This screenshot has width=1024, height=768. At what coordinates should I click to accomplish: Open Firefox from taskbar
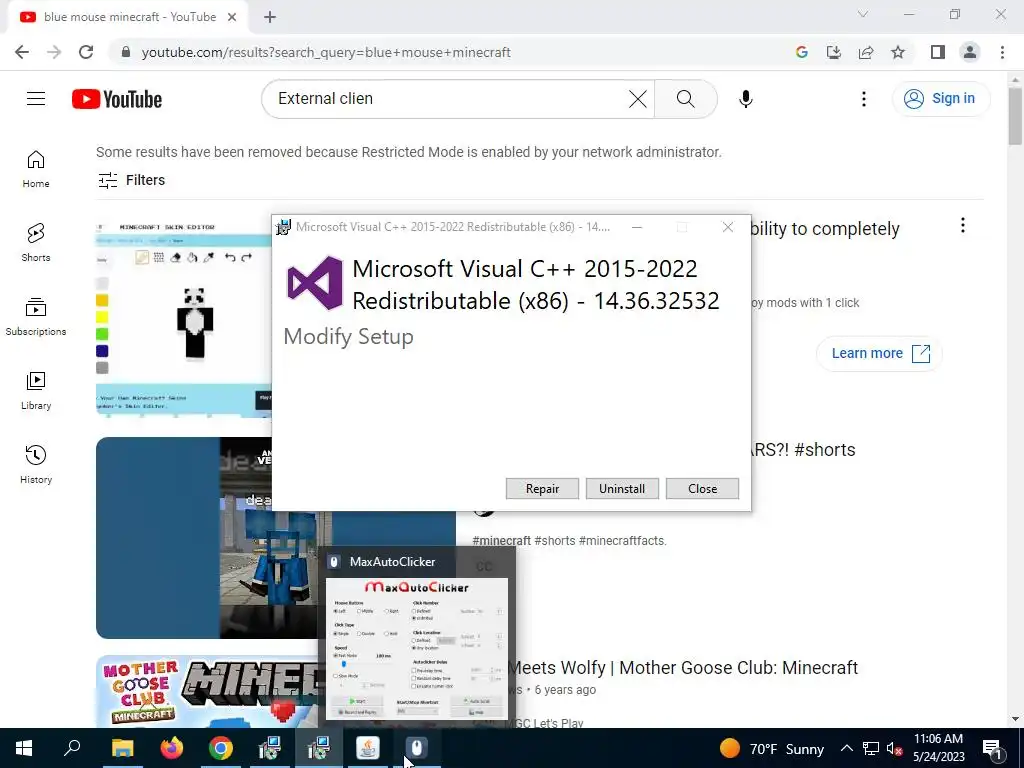[x=172, y=748]
